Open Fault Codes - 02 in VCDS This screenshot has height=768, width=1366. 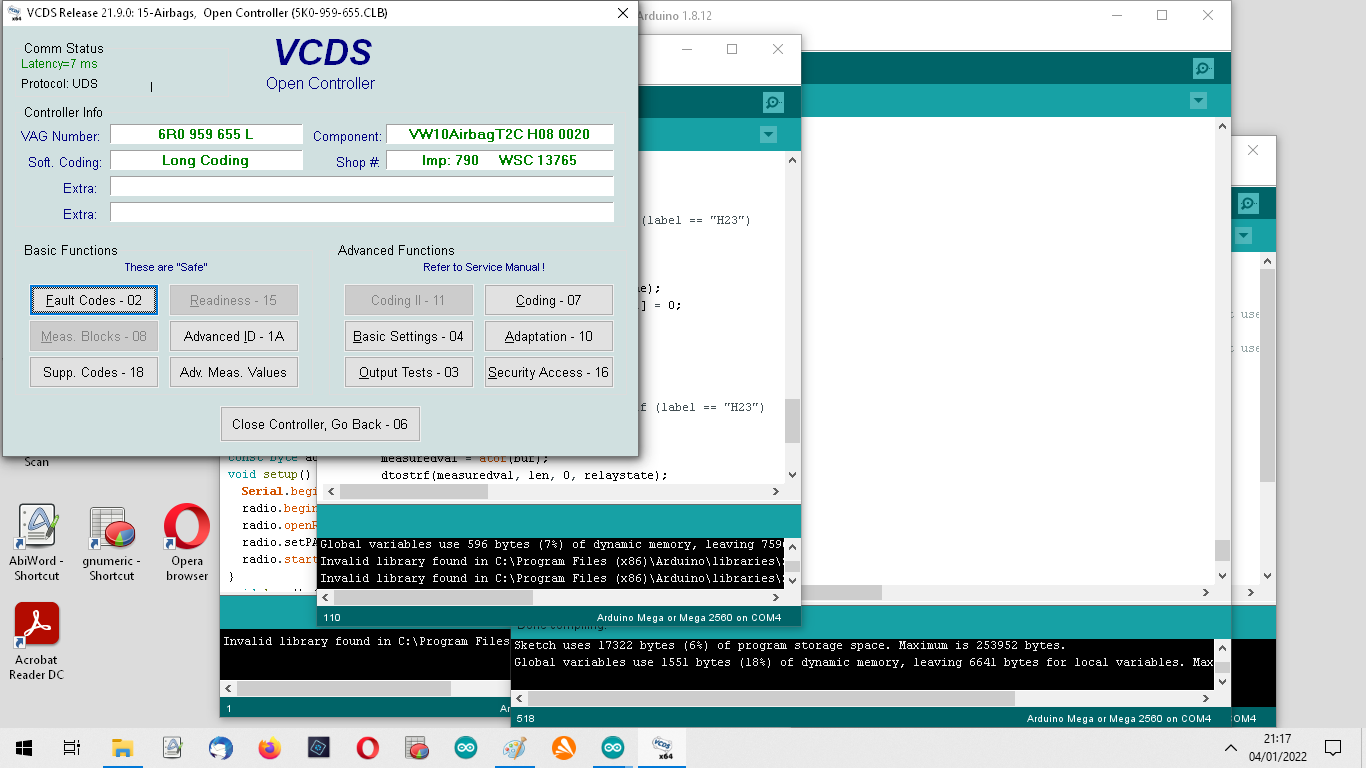[94, 300]
